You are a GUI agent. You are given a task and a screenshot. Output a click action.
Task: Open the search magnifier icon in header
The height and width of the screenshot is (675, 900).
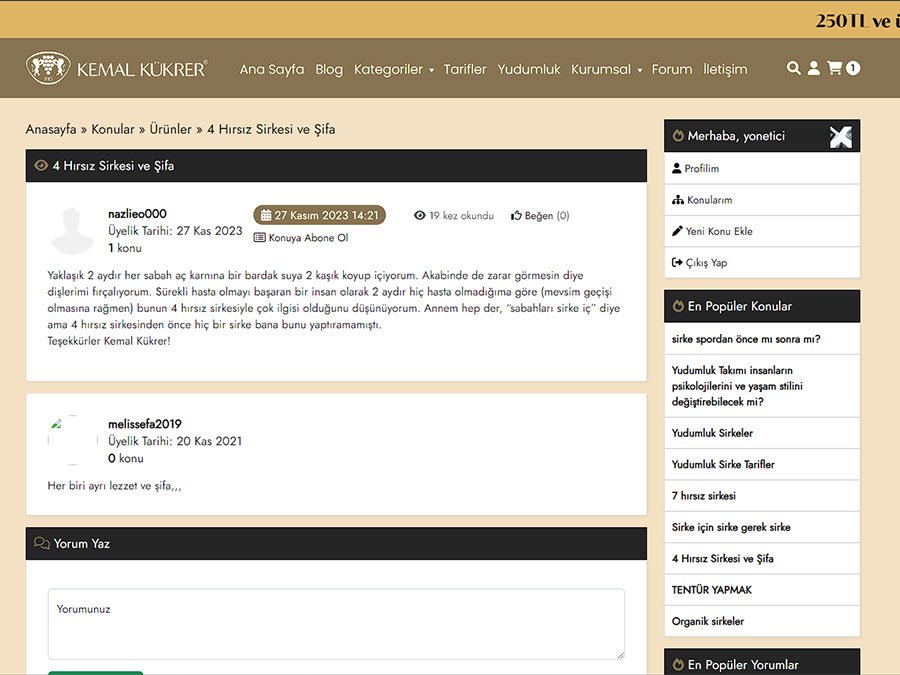click(794, 68)
